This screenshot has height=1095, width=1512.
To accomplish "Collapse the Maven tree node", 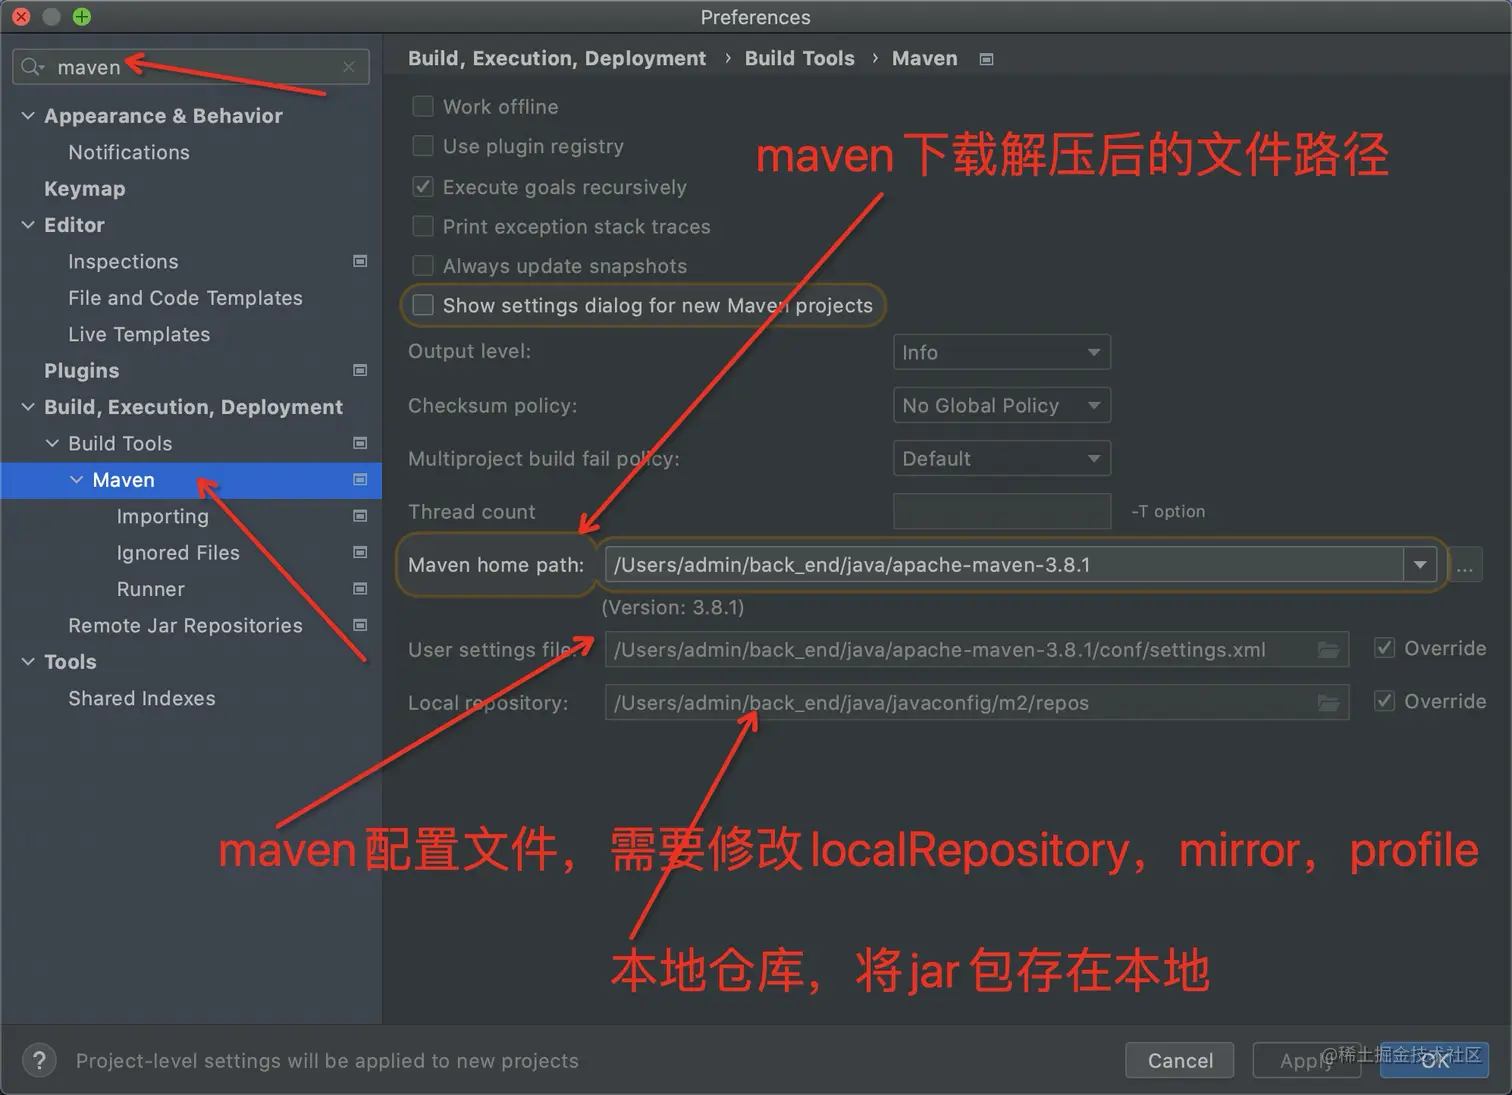I will [x=76, y=480].
